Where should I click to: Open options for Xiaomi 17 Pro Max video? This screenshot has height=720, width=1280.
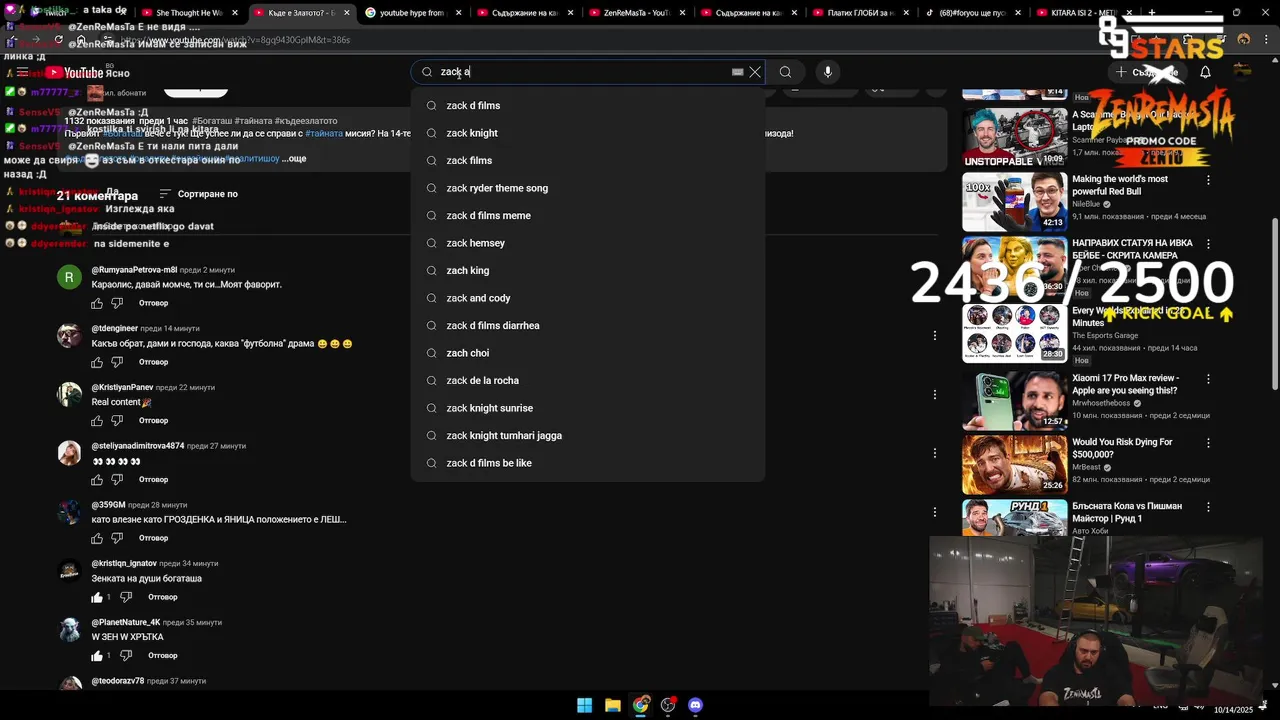point(1208,380)
